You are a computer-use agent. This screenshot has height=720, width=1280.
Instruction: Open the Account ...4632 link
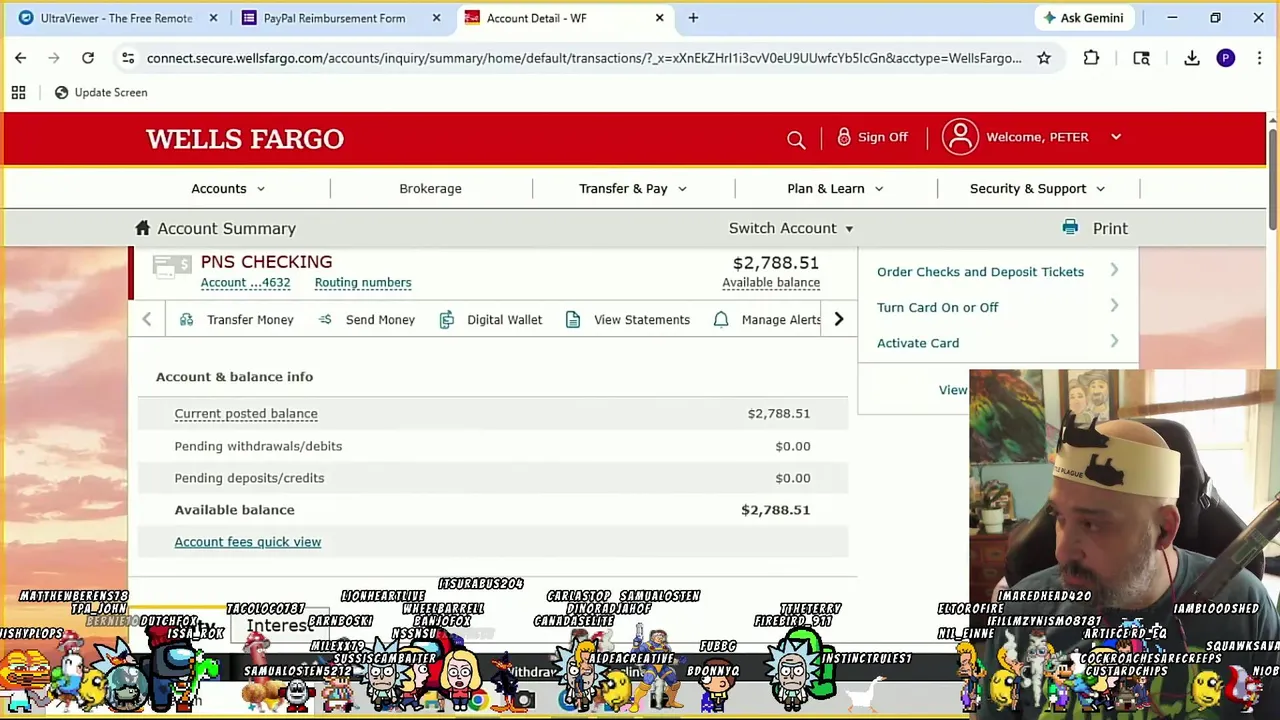coord(245,282)
